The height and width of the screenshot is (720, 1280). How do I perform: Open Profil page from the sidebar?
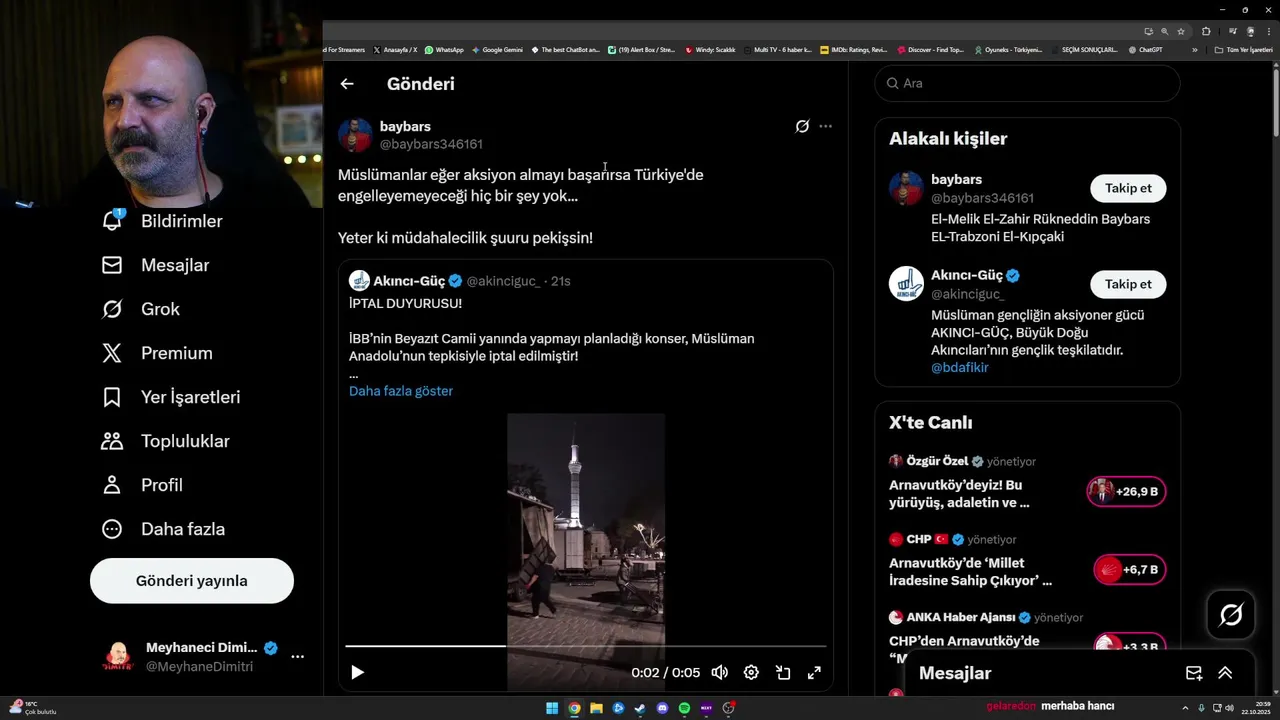(142, 485)
